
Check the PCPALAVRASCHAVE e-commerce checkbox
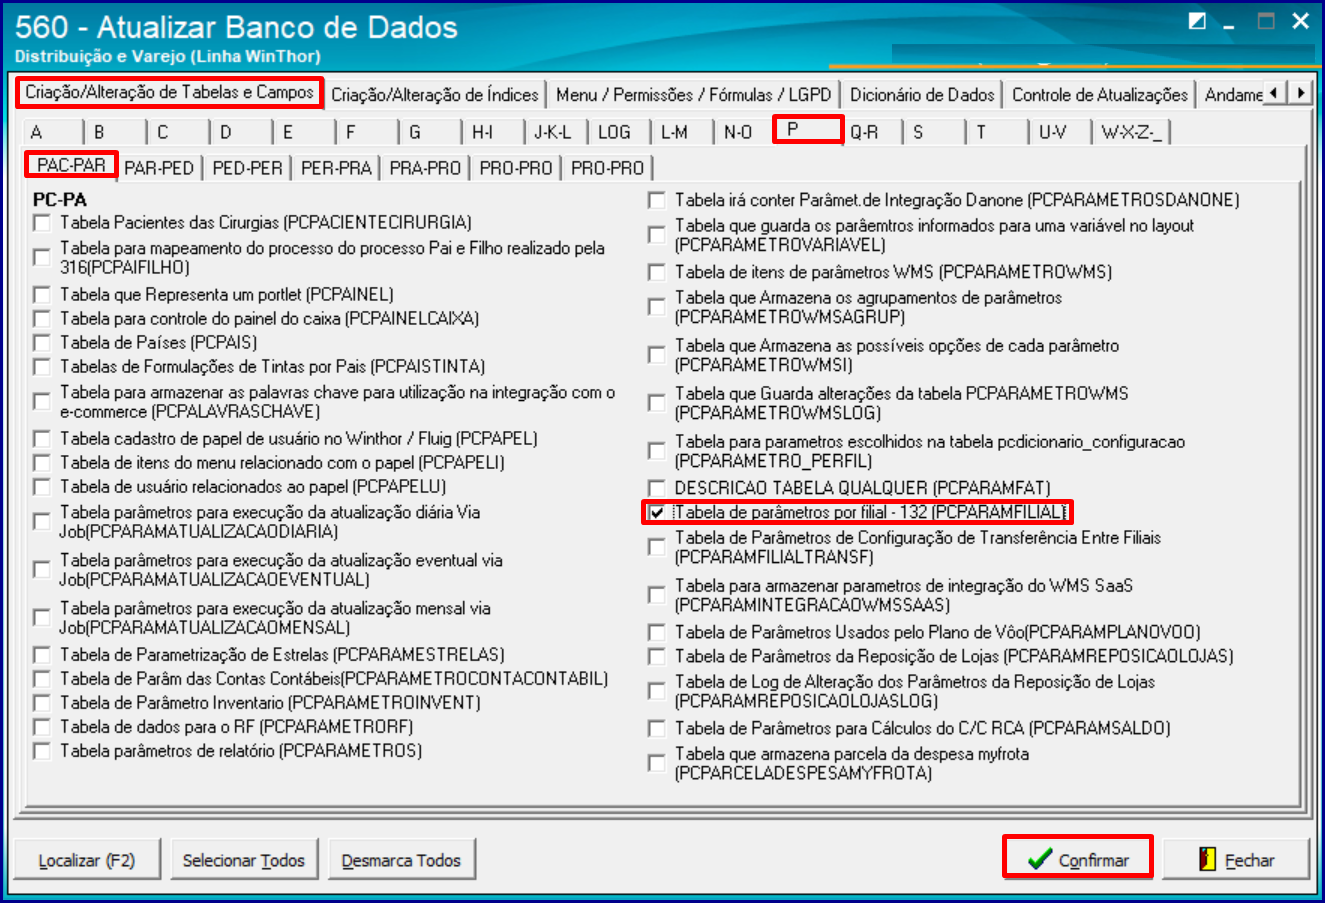(42, 402)
